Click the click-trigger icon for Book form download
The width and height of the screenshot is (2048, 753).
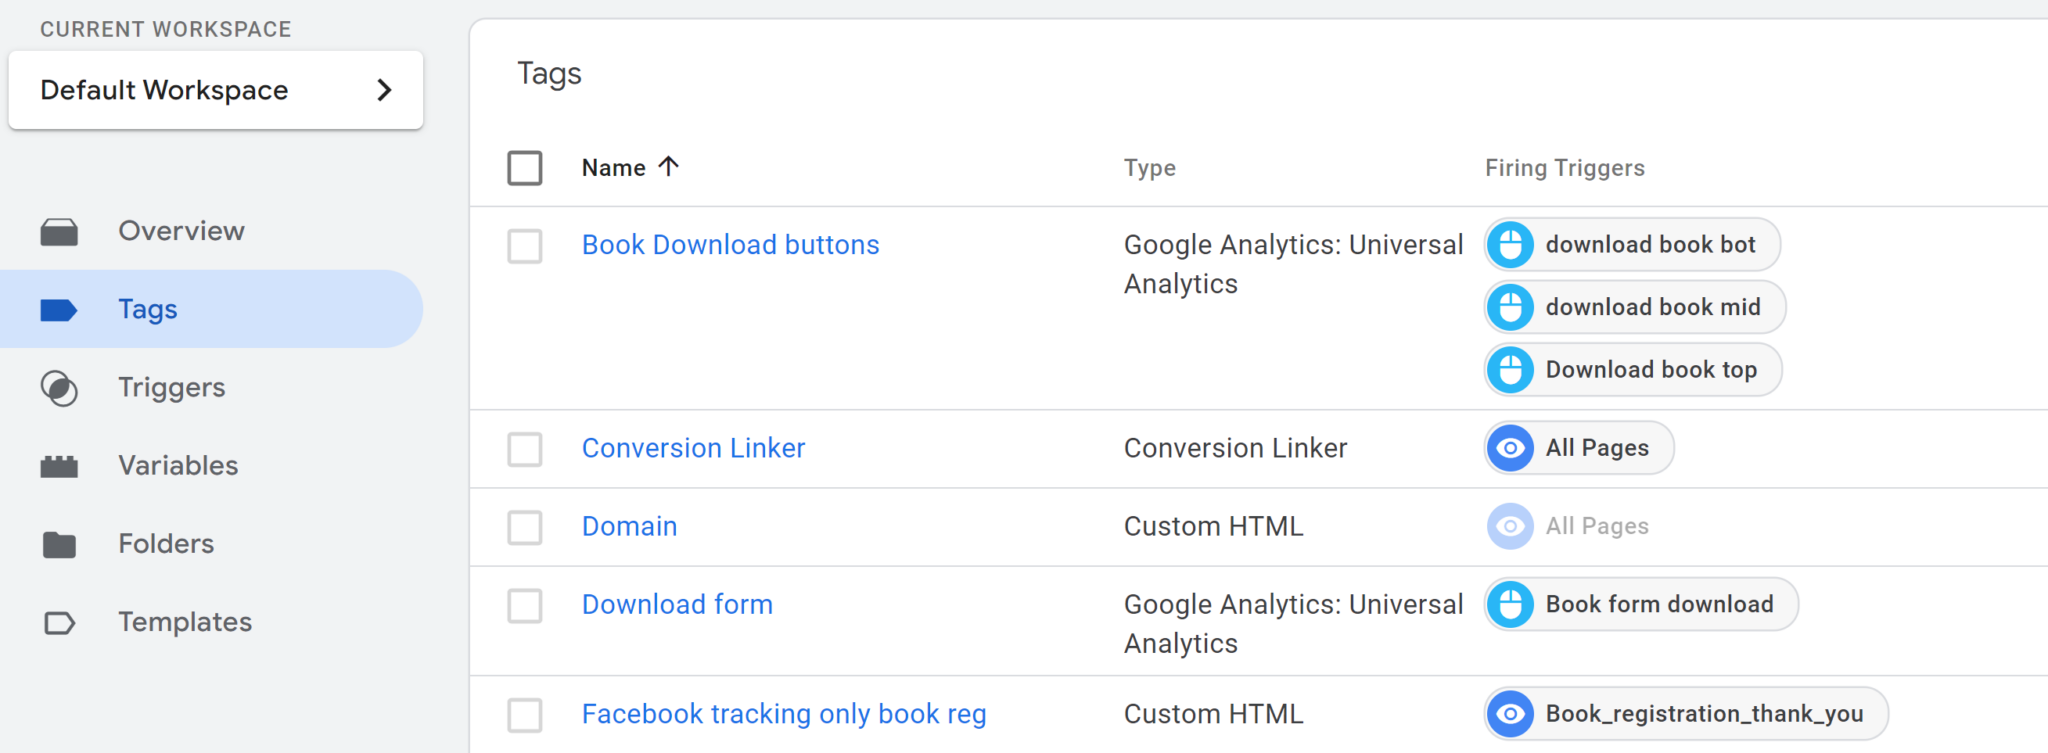coord(1510,605)
